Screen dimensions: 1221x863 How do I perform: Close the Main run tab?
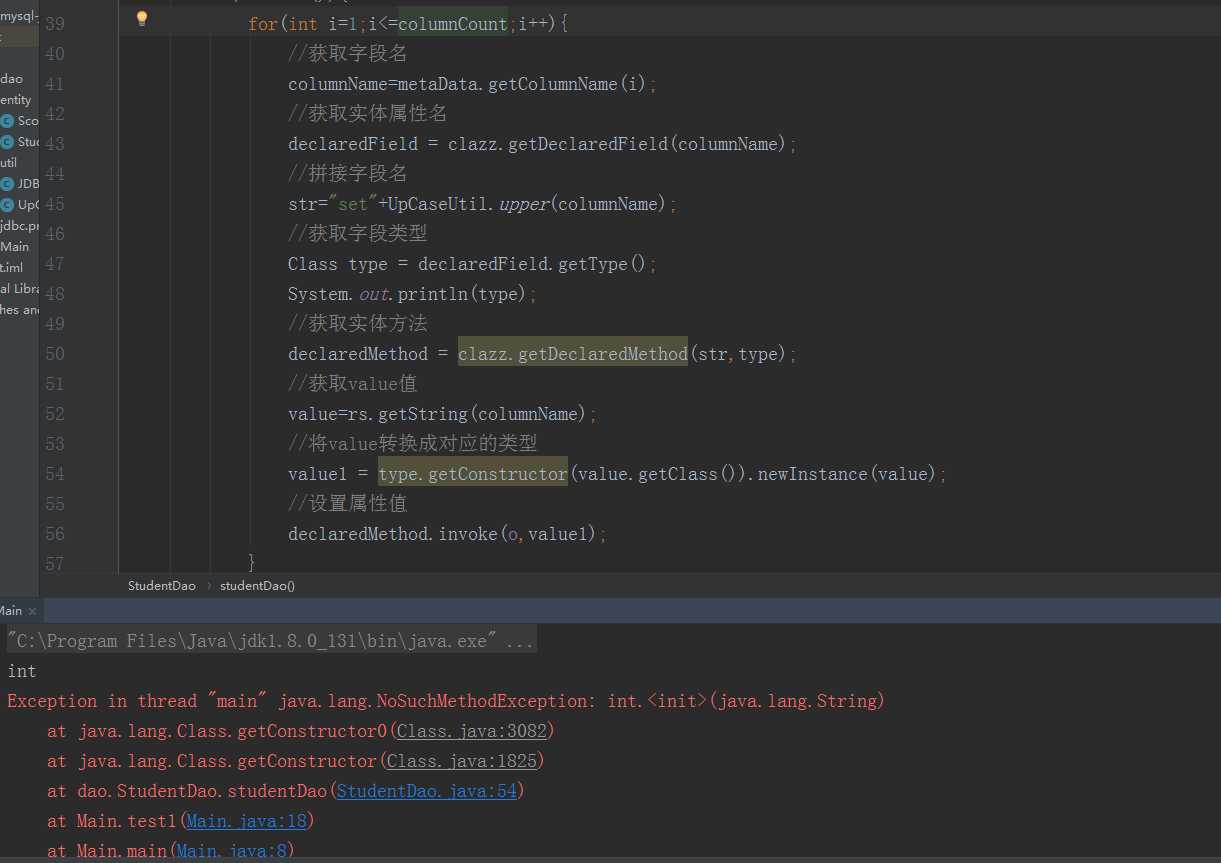[32, 611]
